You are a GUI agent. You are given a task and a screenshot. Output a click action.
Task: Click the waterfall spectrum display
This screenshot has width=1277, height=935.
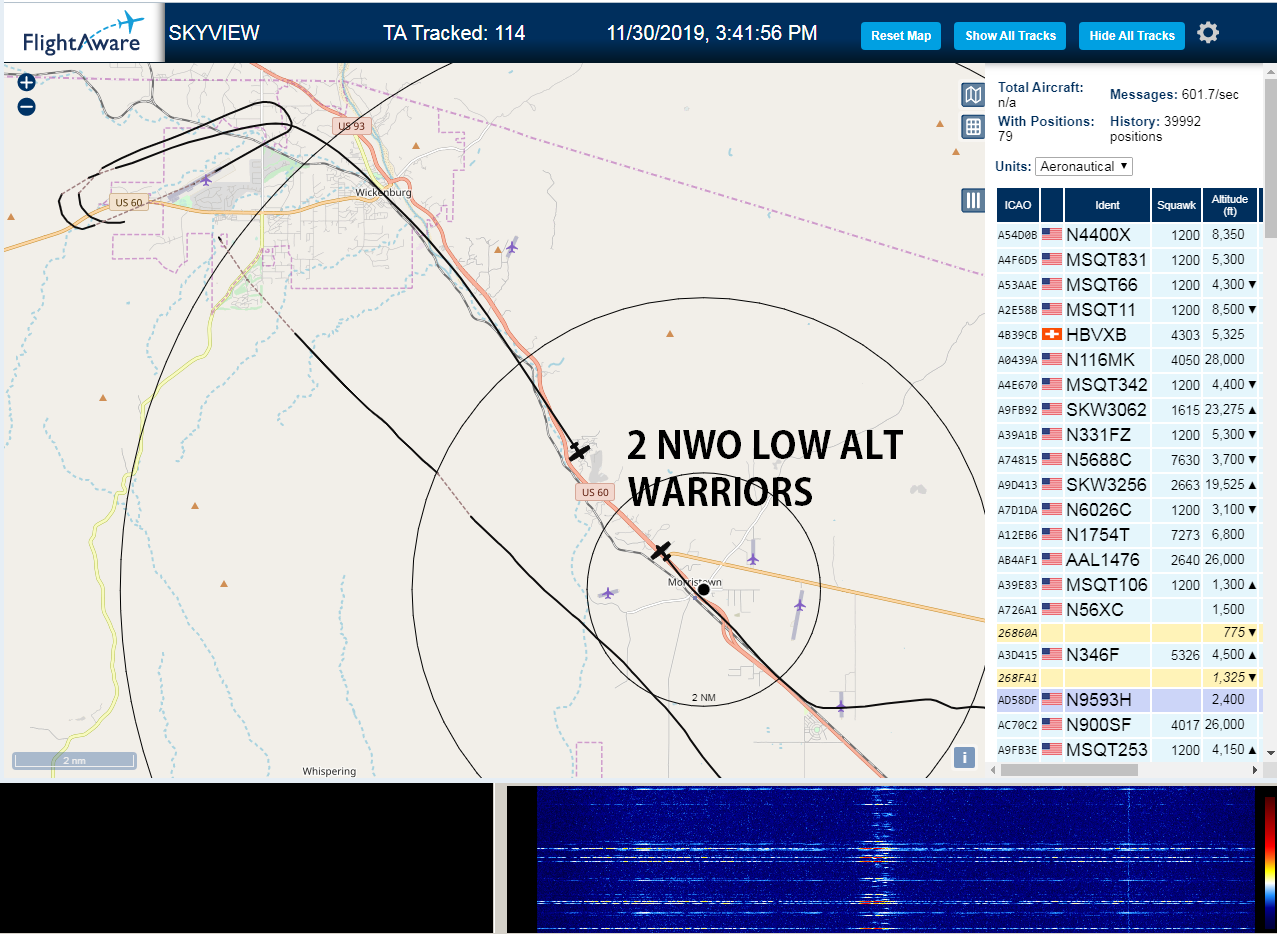895,859
